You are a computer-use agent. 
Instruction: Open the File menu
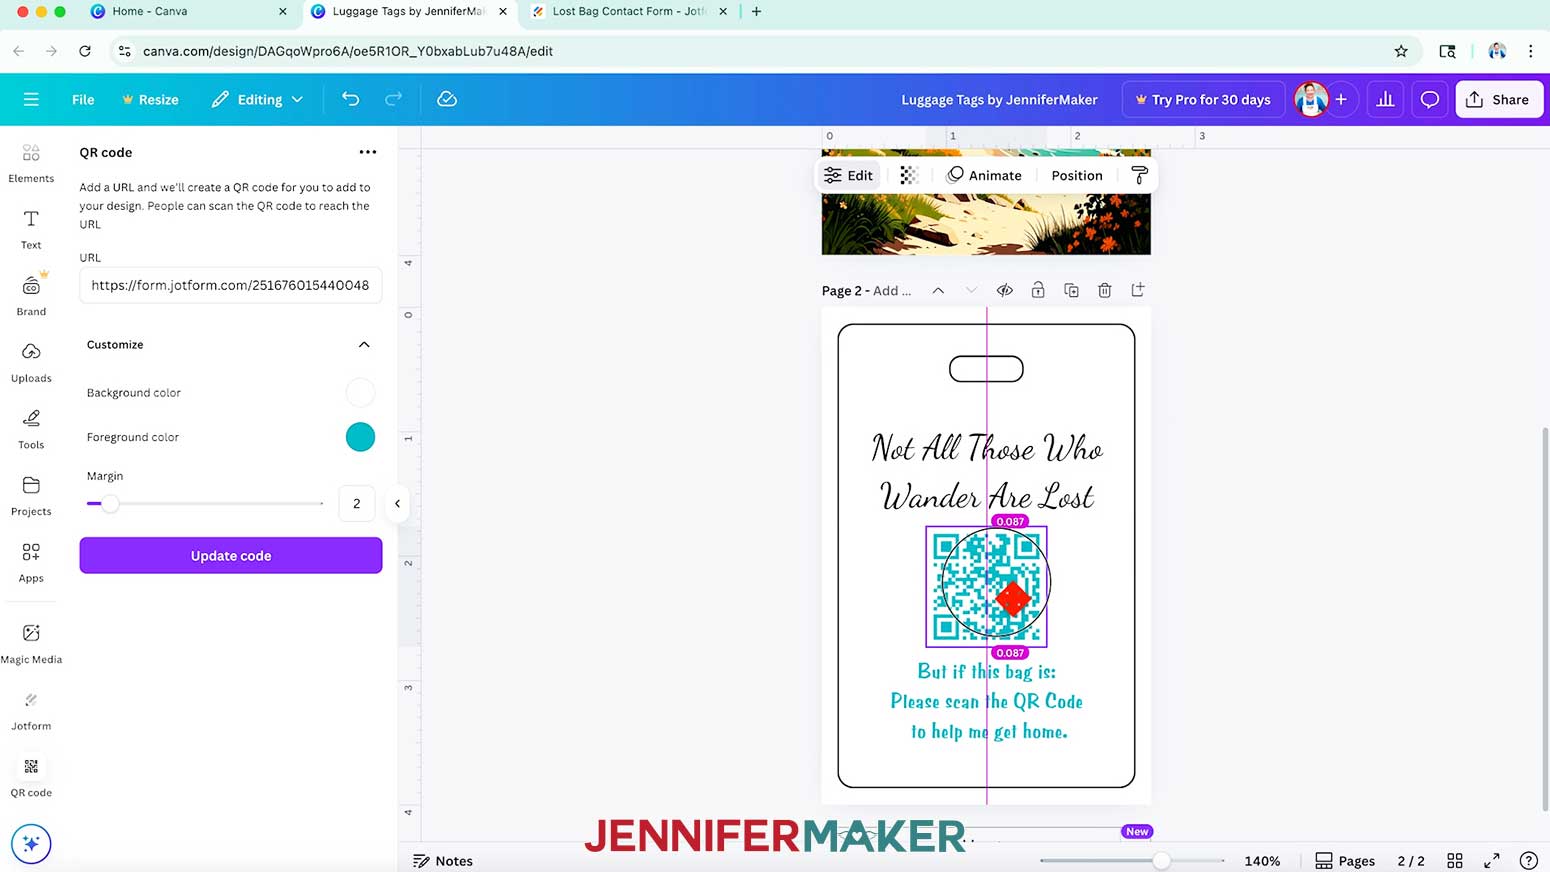[83, 99]
